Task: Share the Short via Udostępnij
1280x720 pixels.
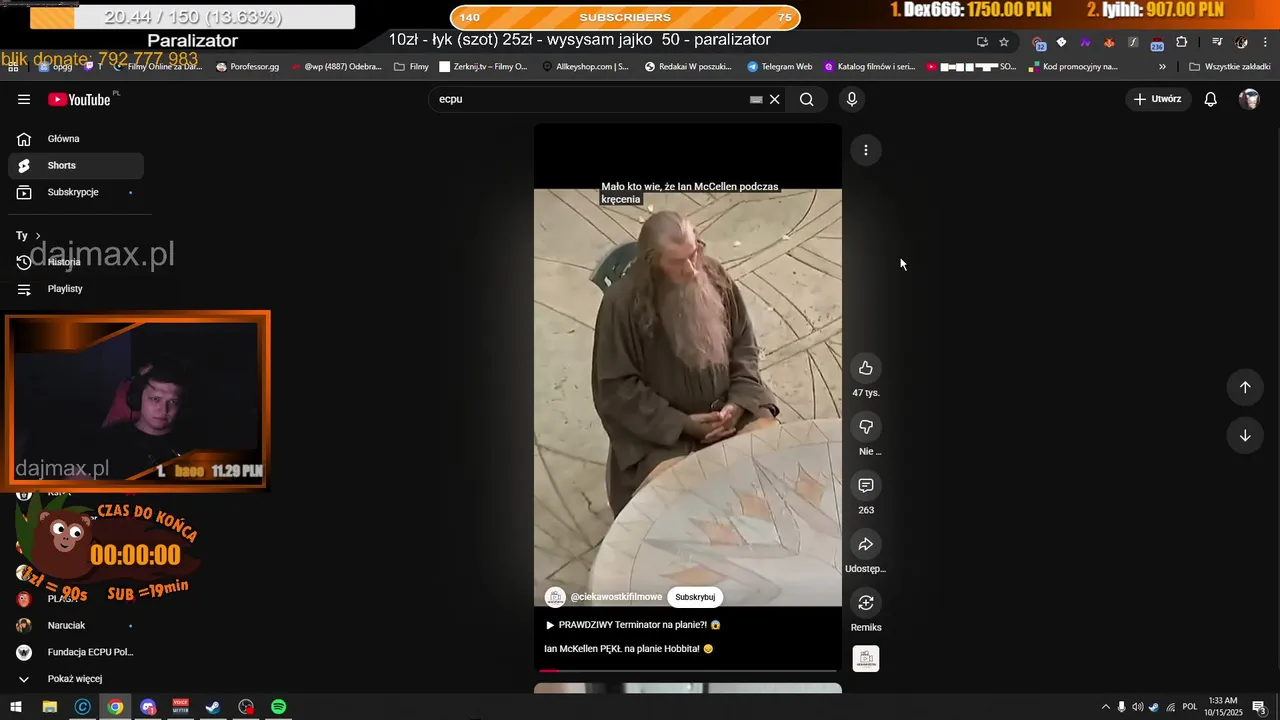Action: click(866, 544)
